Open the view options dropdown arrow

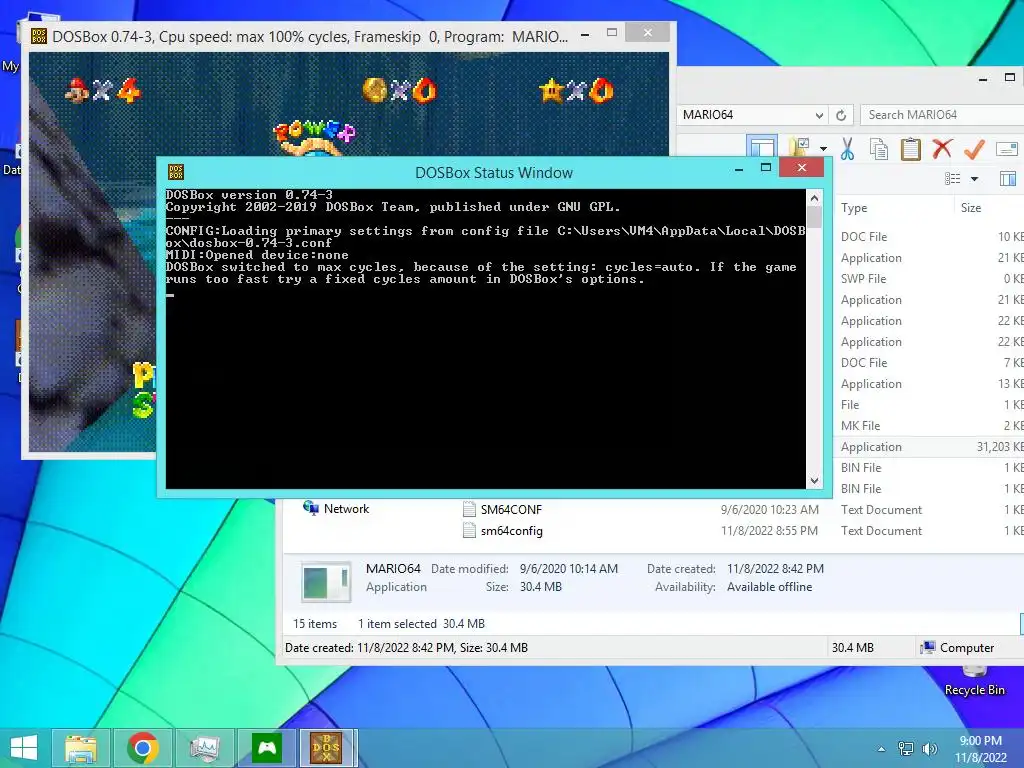[x=974, y=178]
